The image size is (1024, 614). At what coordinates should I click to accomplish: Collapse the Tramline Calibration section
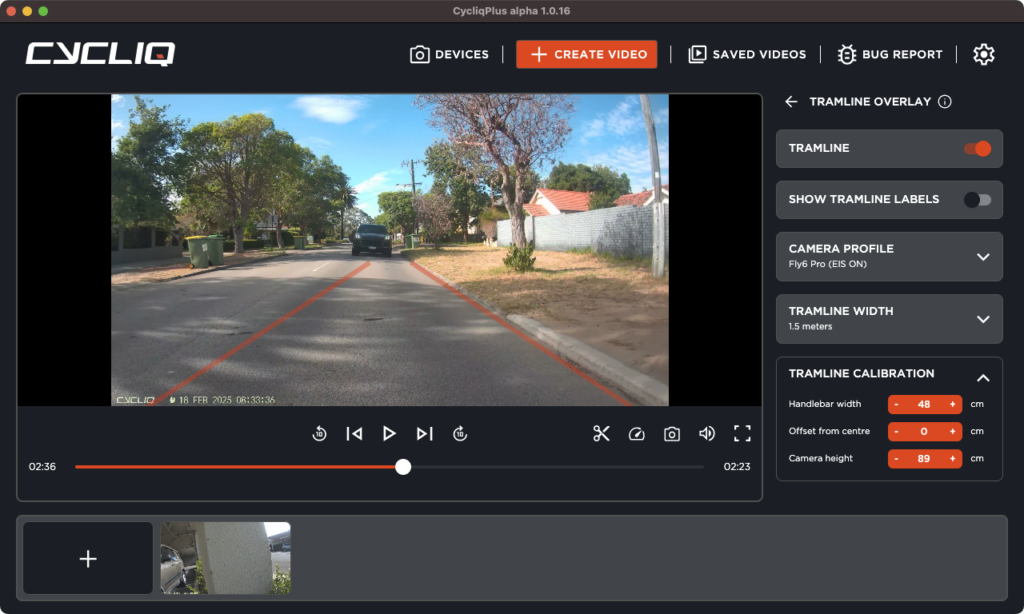point(983,378)
